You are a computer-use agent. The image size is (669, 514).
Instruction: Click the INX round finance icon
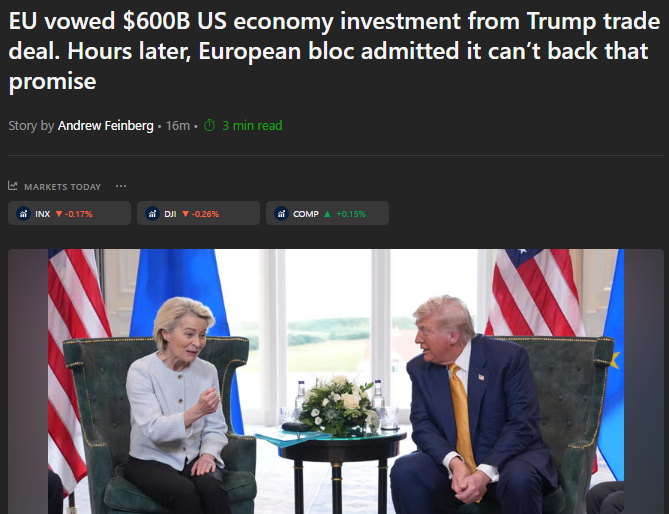coord(23,213)
